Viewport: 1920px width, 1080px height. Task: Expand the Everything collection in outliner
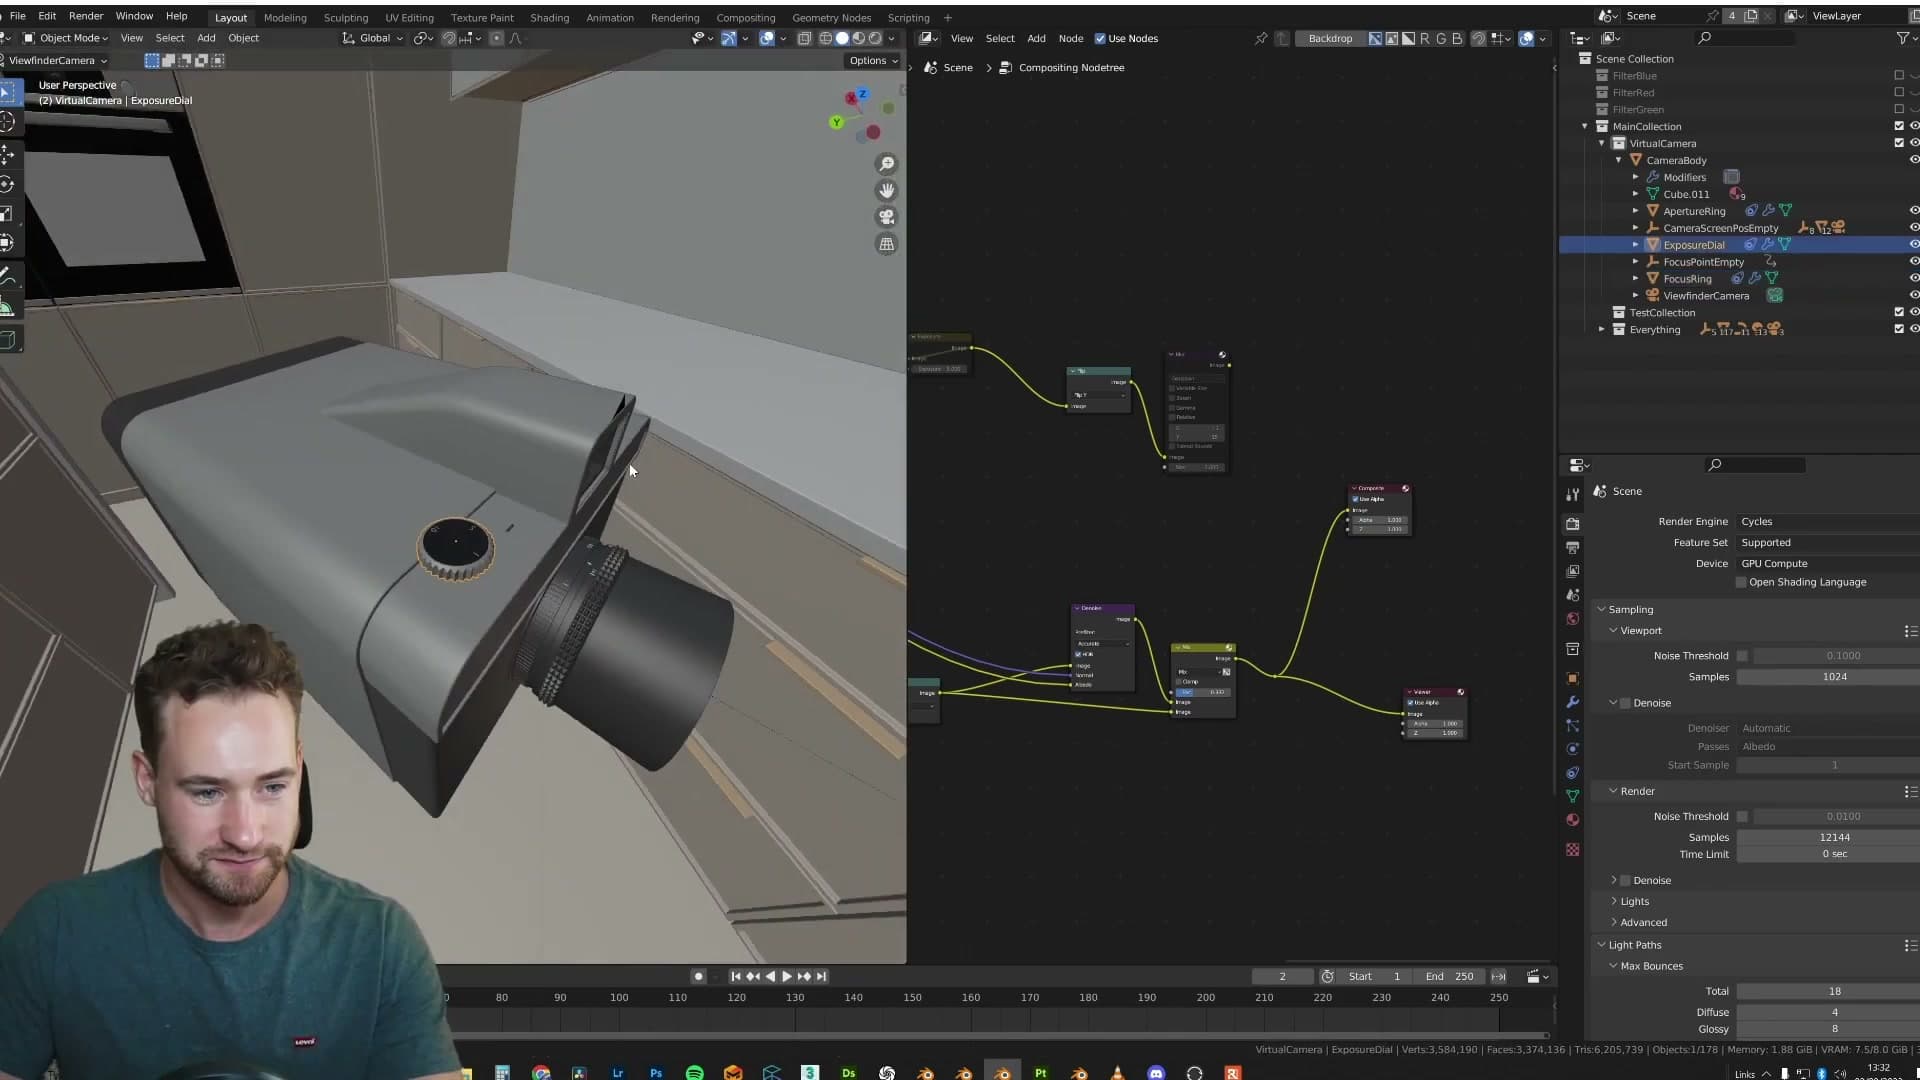(x=1602, y=330)
